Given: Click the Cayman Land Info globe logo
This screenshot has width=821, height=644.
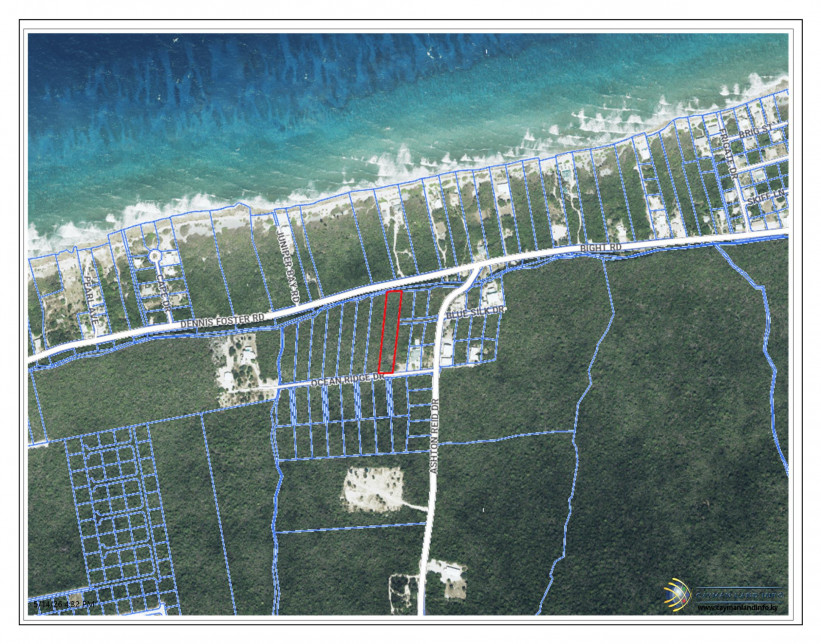Looking at the screenshot, I should 678,595.
